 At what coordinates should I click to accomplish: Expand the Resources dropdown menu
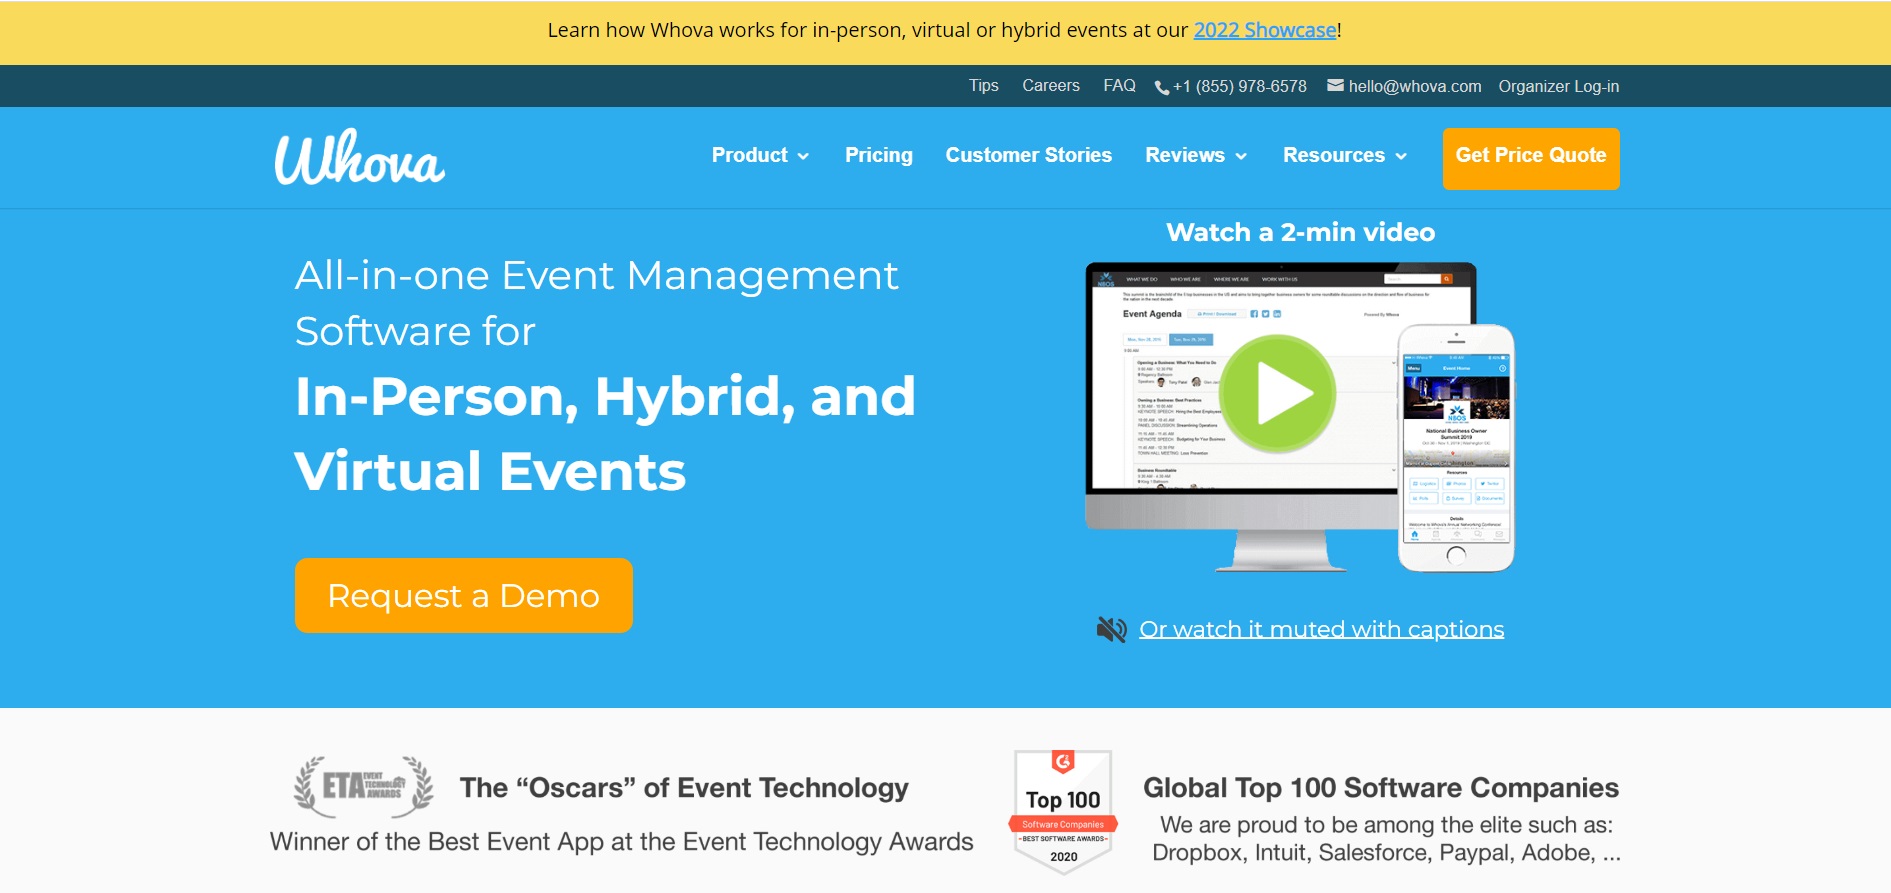pos(1344,155)
